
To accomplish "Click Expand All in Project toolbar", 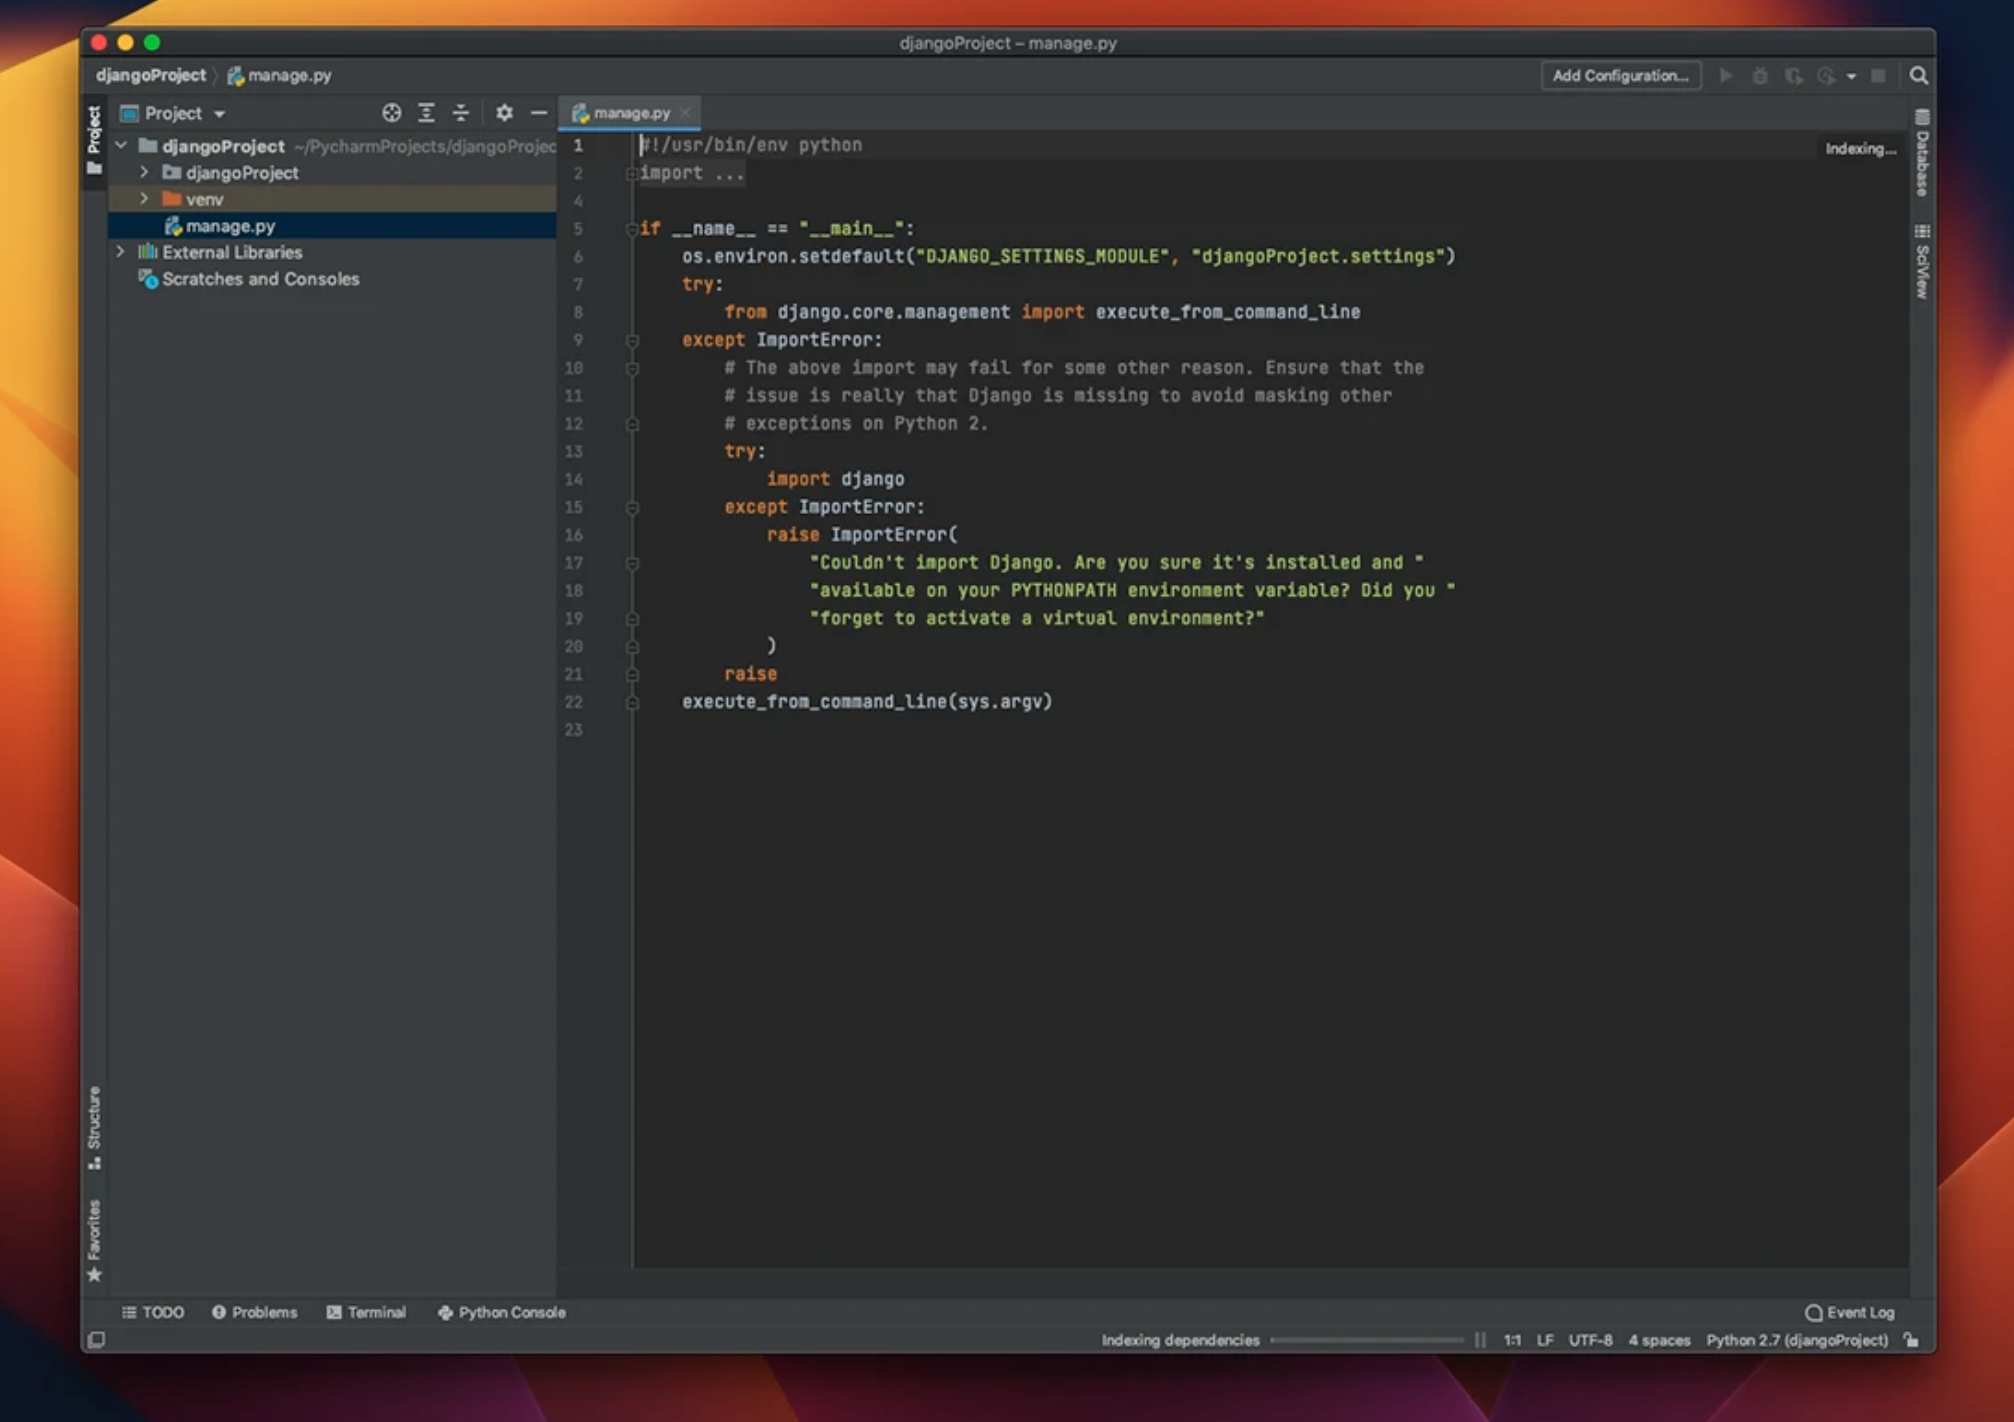I will (426, 112).
